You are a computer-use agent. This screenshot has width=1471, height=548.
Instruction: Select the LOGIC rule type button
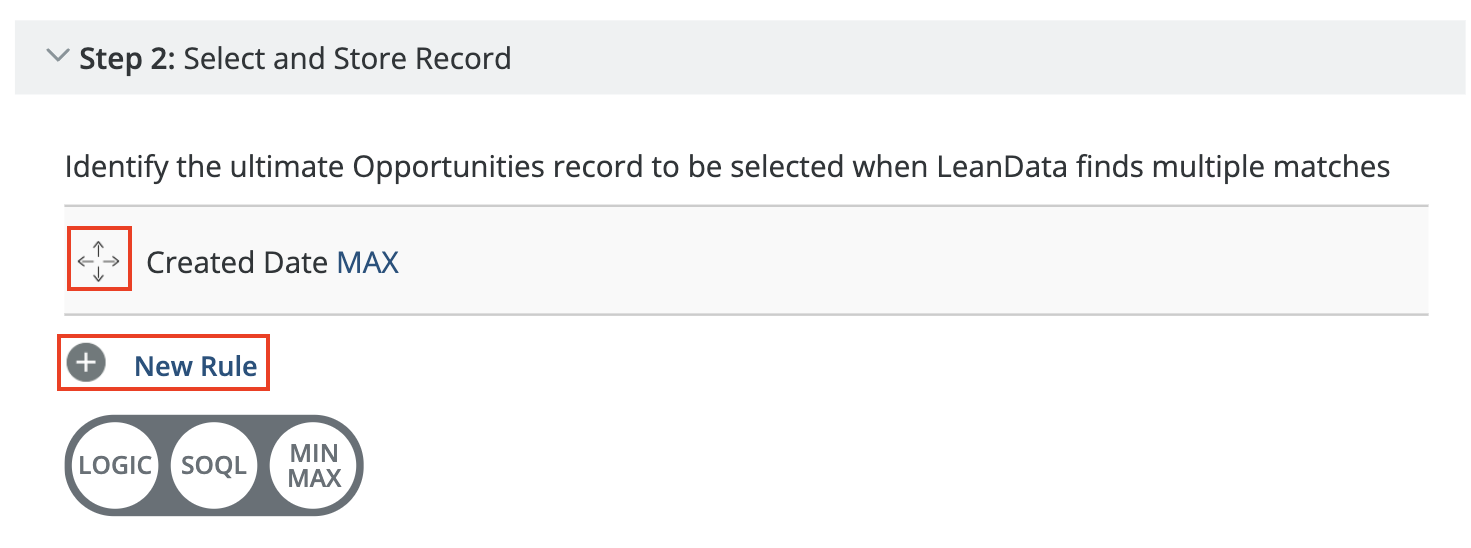[x=115, y=465]
